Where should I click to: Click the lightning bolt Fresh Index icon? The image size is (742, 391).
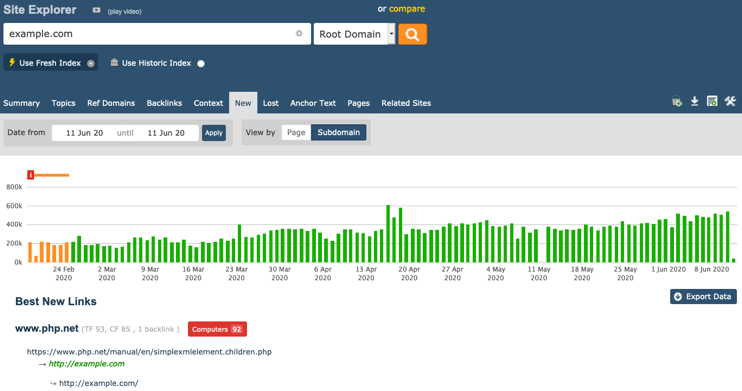click(12, 62)
